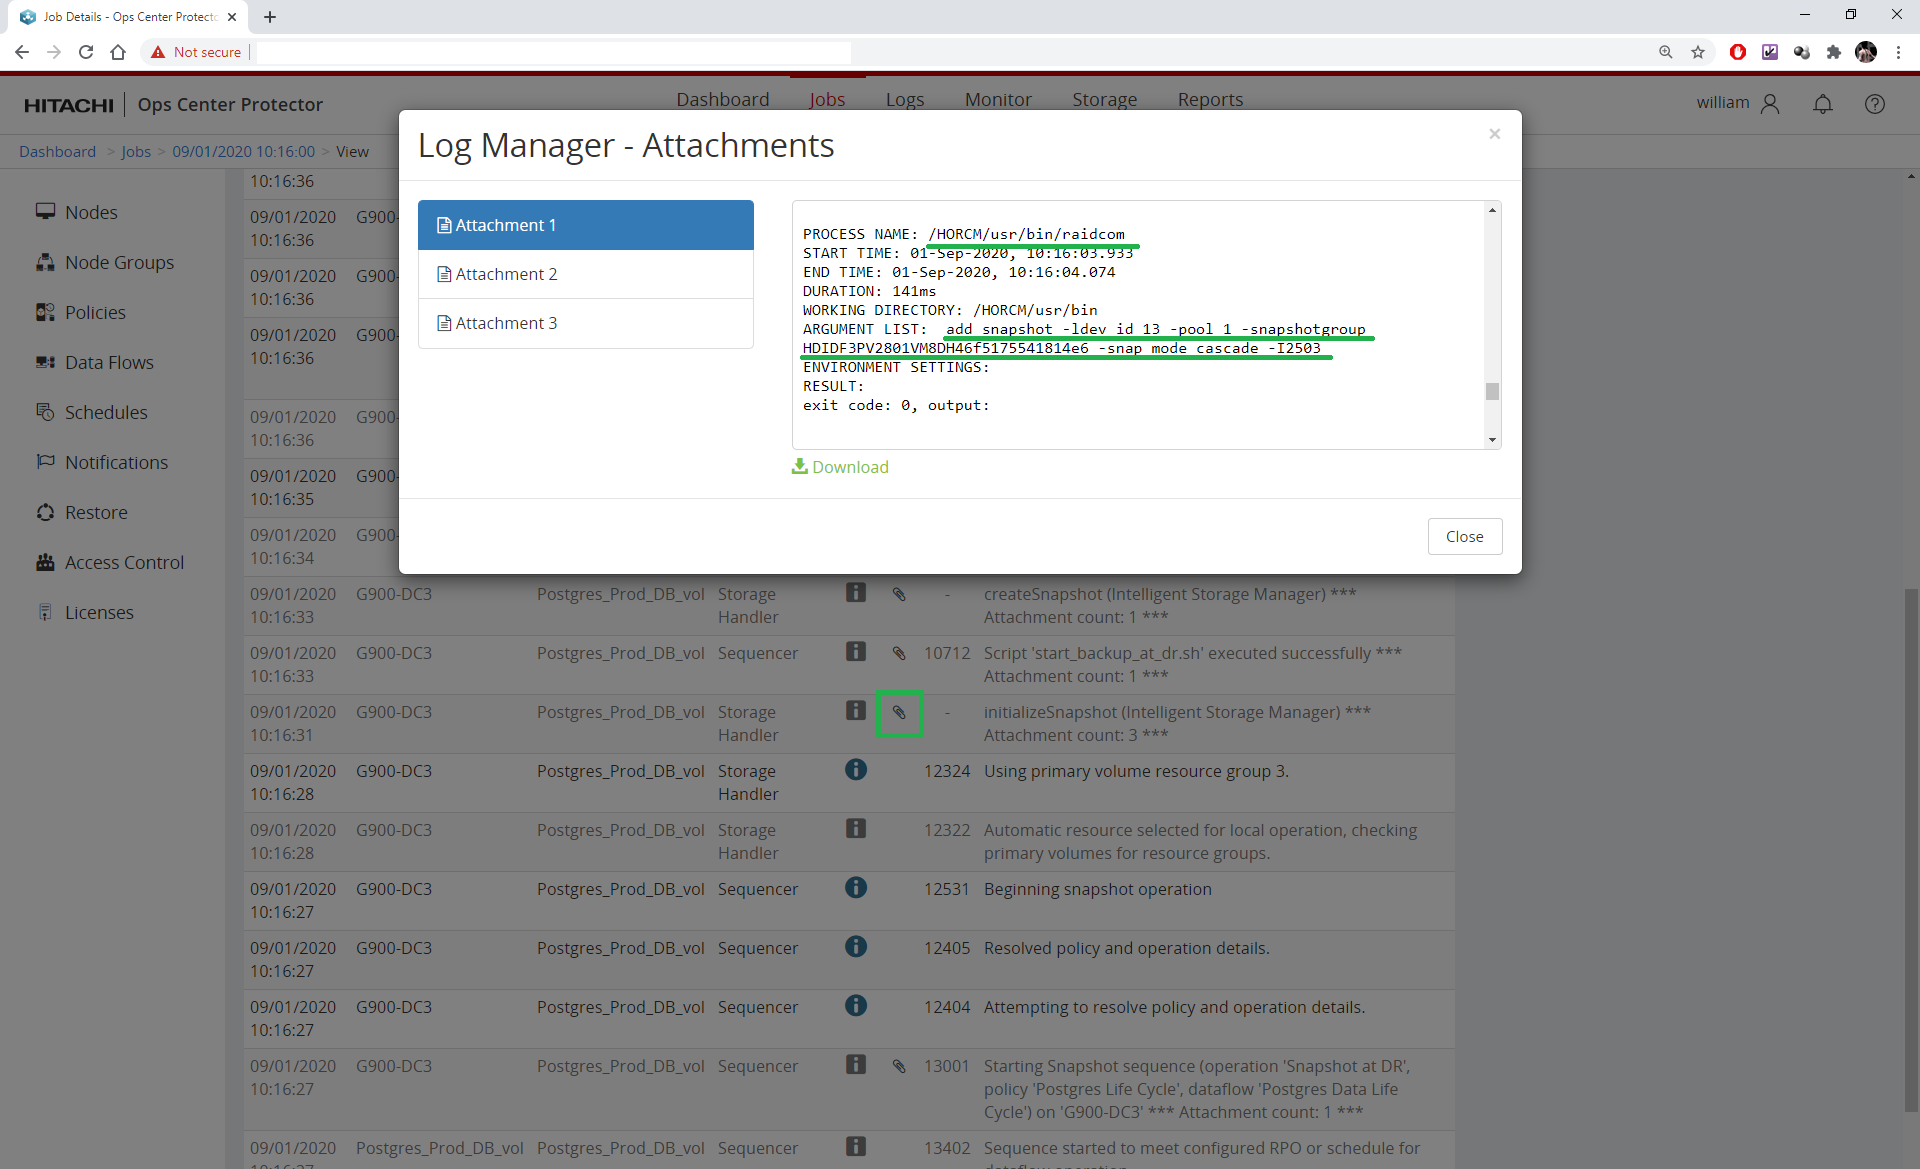This screenshot has width=1920, height=1169.
Task: Open the notifications bell icon
Action: coord(1823,104)
